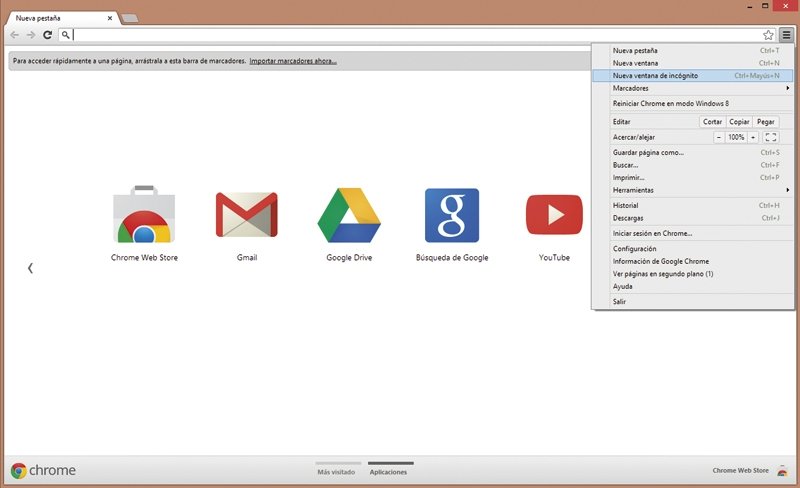Reload the current page

[x=47, y=35]
